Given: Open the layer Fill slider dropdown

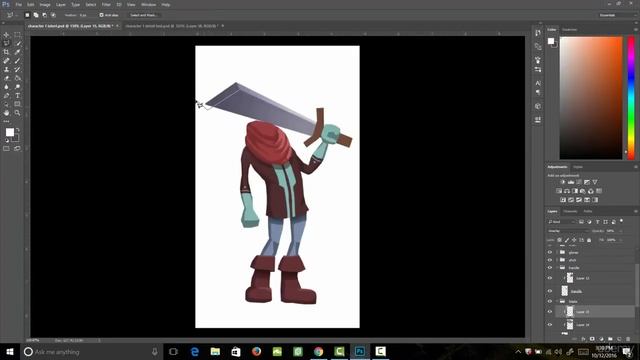Looking at the screenshot, I should tap(621, 240).
